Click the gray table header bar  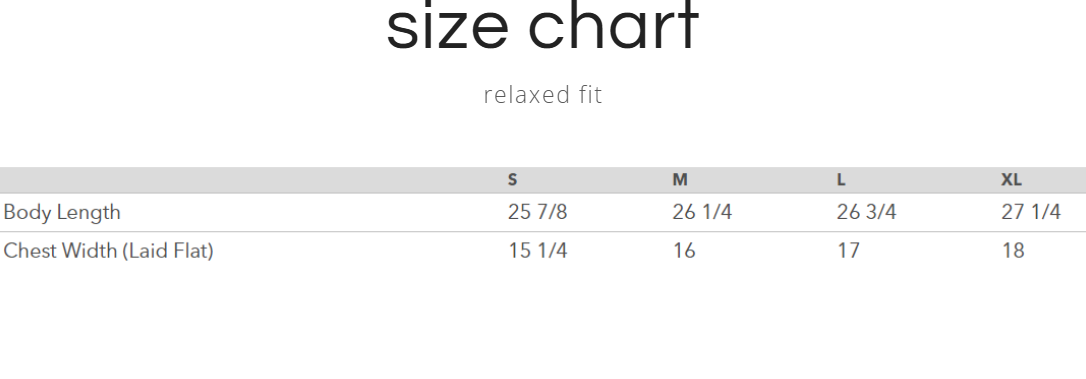(x=543, y=180)
